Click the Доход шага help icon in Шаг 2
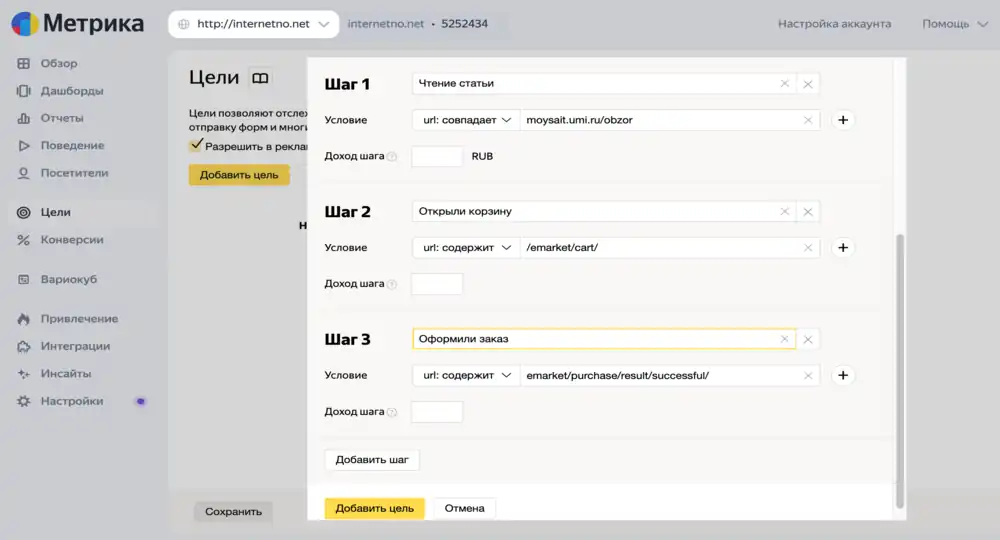This screenshot has height=540, width=1000. click(x=392, y=284)
